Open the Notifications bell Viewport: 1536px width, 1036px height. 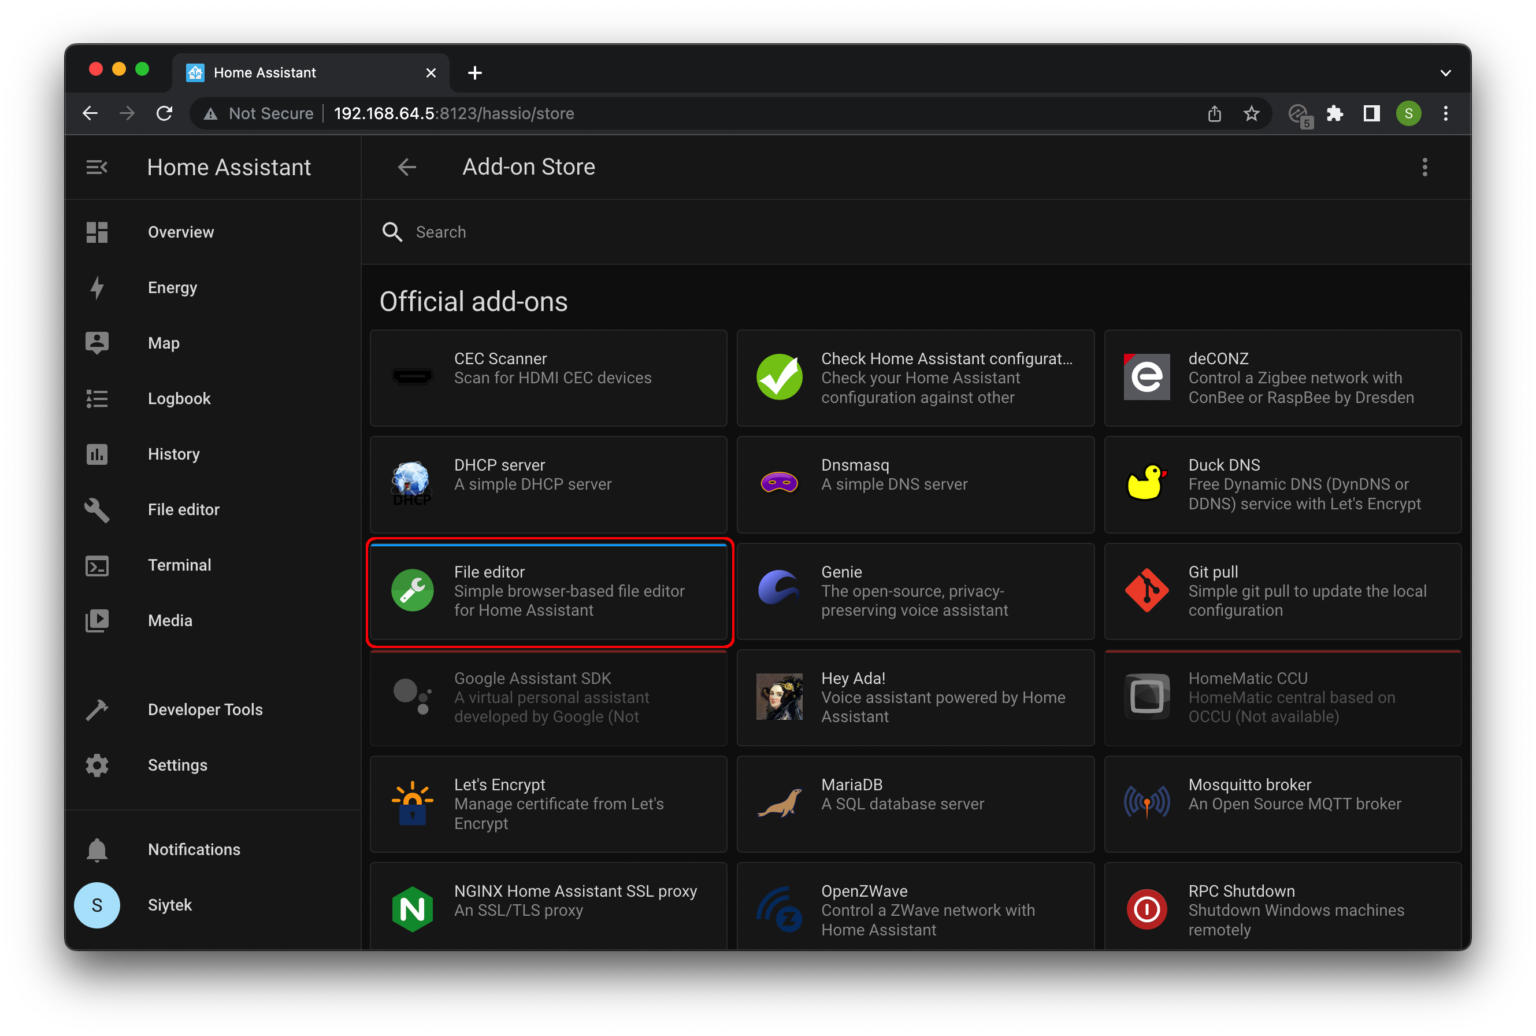97,849
